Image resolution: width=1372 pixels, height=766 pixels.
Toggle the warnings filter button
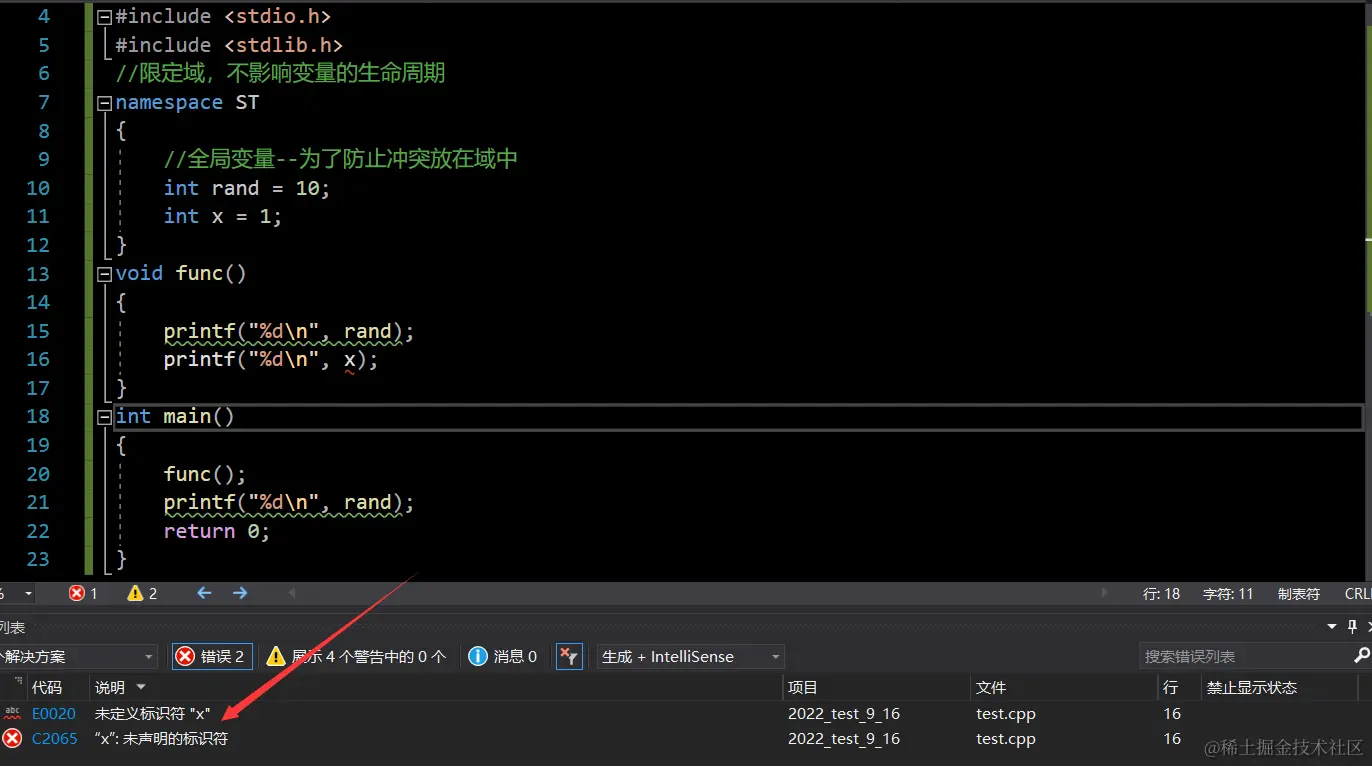pos(357,656)
